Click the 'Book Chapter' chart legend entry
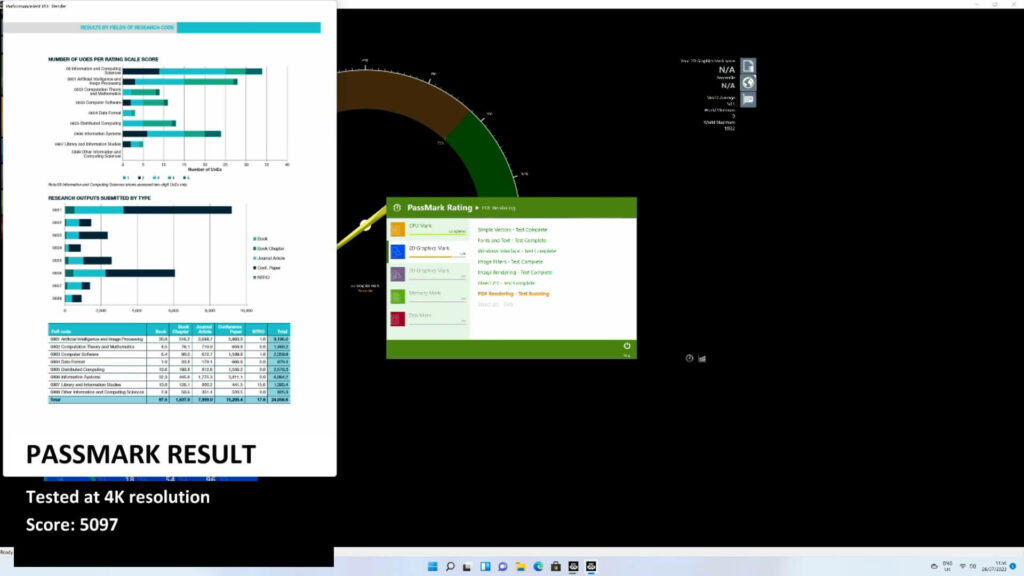 point(268,248)
